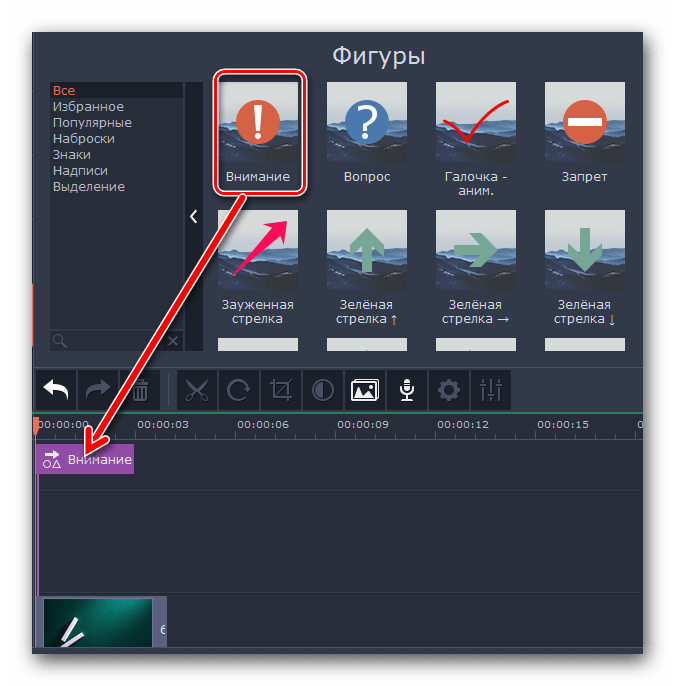Select the Внимание exclamation shape thumbnail
This screenshot has height=686, width=675.
coord(258,122)
